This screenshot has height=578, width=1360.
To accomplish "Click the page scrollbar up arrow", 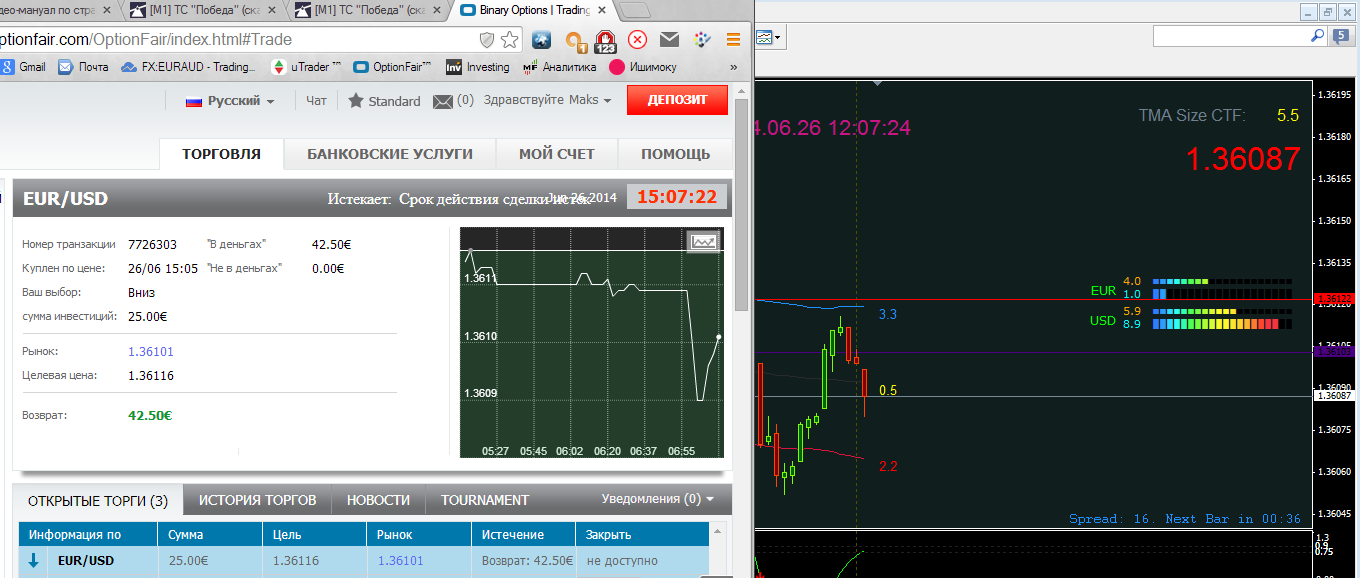I will pos(741,91).
